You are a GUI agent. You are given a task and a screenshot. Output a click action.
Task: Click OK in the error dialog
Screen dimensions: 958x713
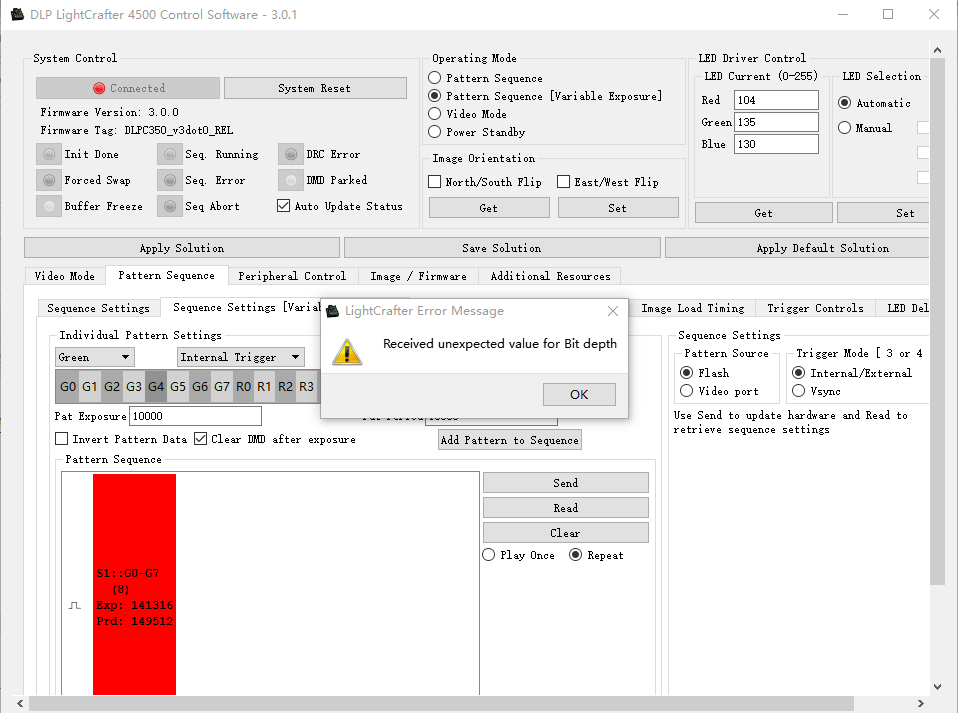[579, 394]
